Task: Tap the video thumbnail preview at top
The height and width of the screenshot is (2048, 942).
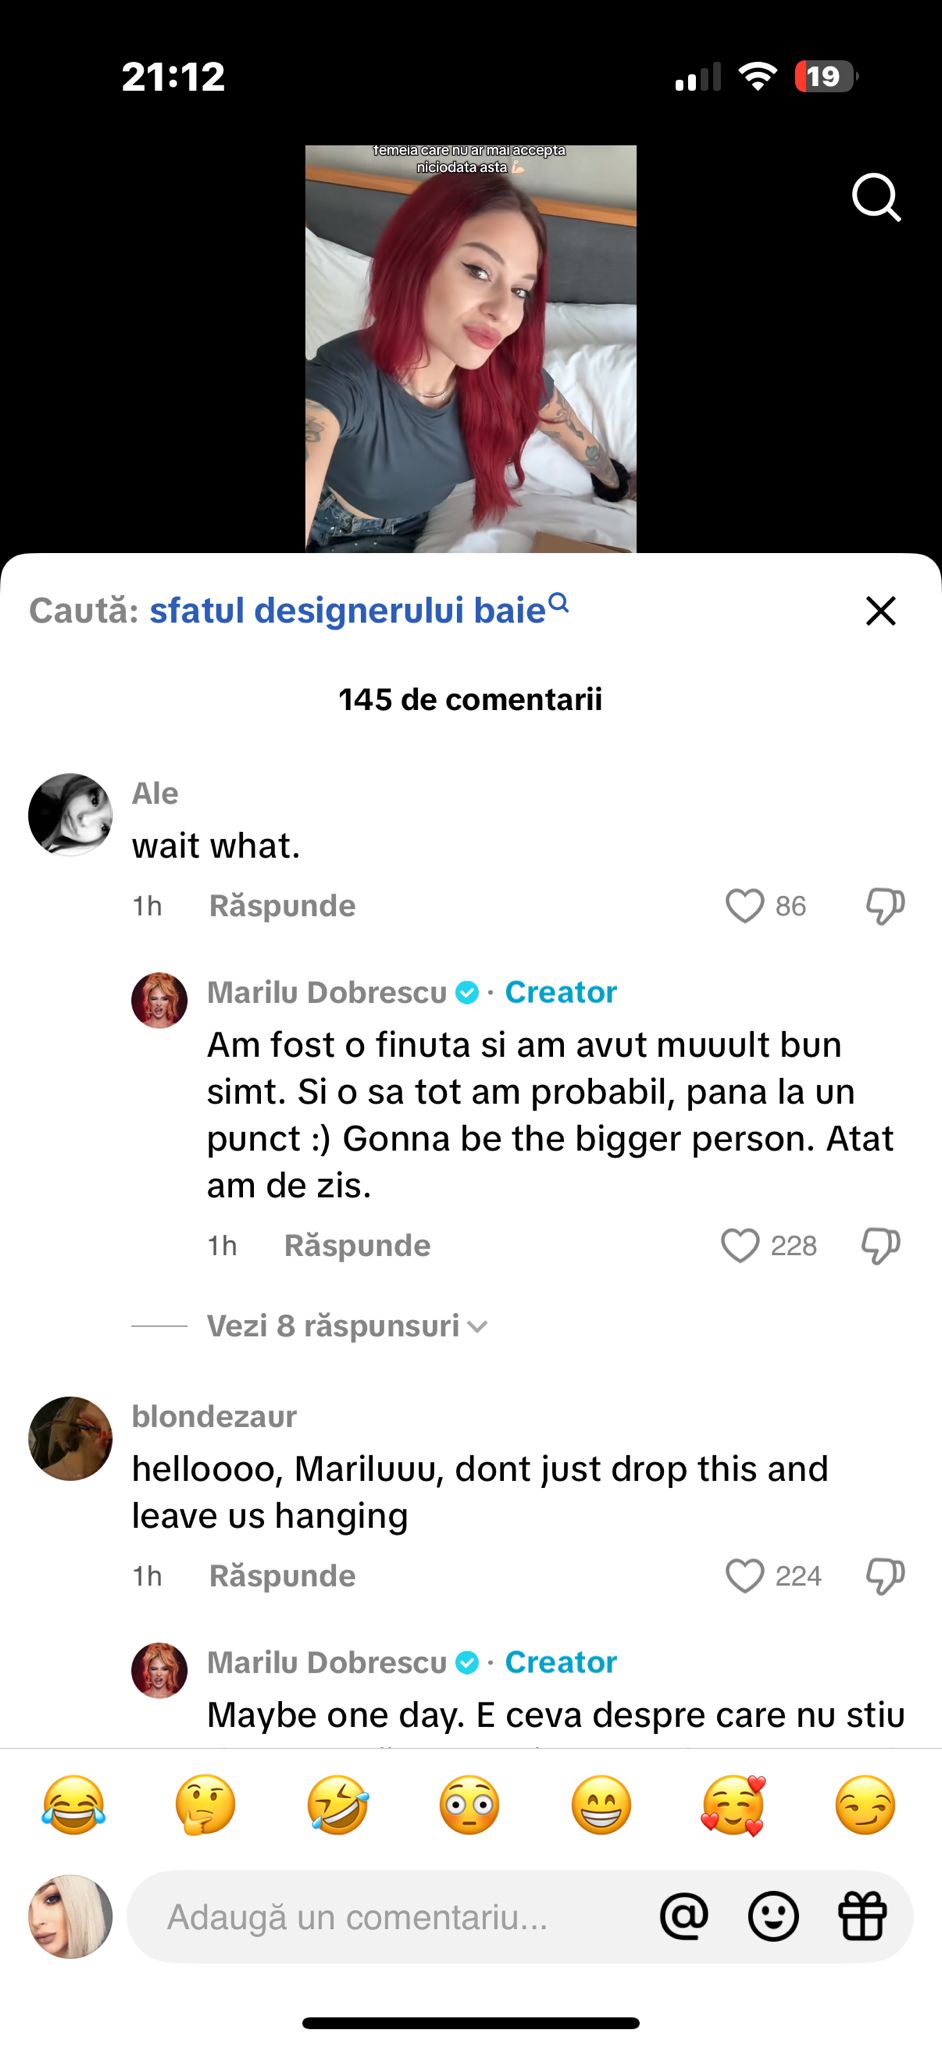Action: pyautogui.click(x=470, y=348)
